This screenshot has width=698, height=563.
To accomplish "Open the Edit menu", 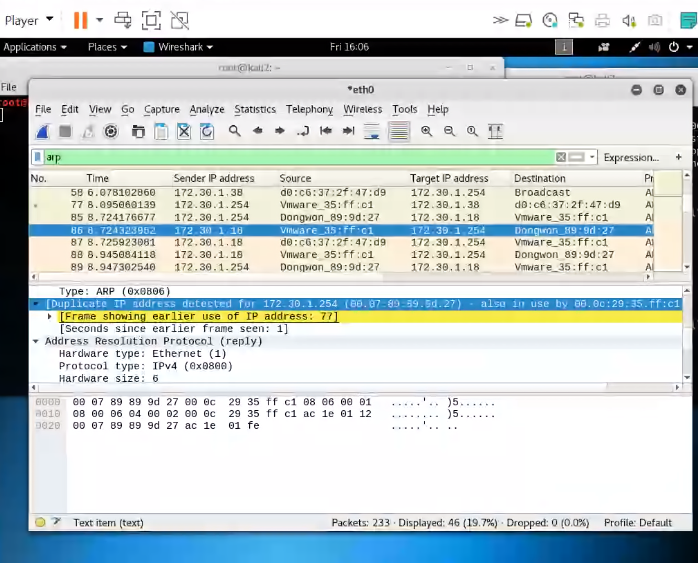I will coord(70,109).
